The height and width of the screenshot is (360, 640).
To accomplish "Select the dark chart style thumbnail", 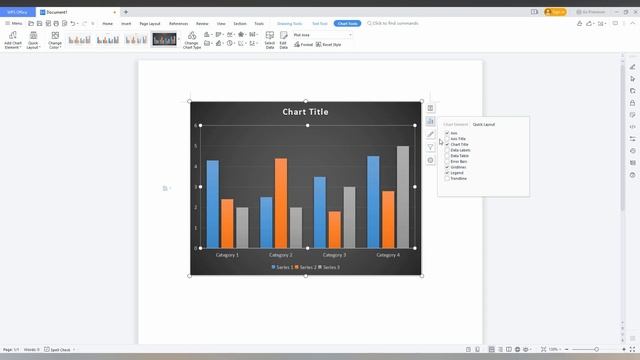I will [x=164, y=40].
